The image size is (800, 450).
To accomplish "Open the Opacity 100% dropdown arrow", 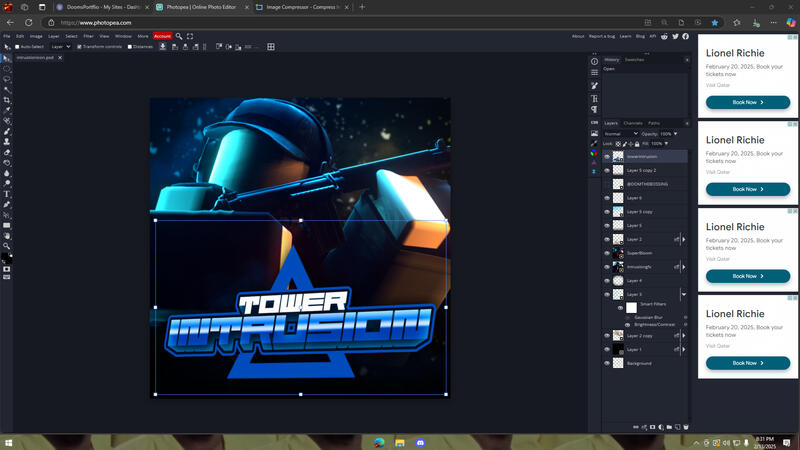I will (676, 134).
